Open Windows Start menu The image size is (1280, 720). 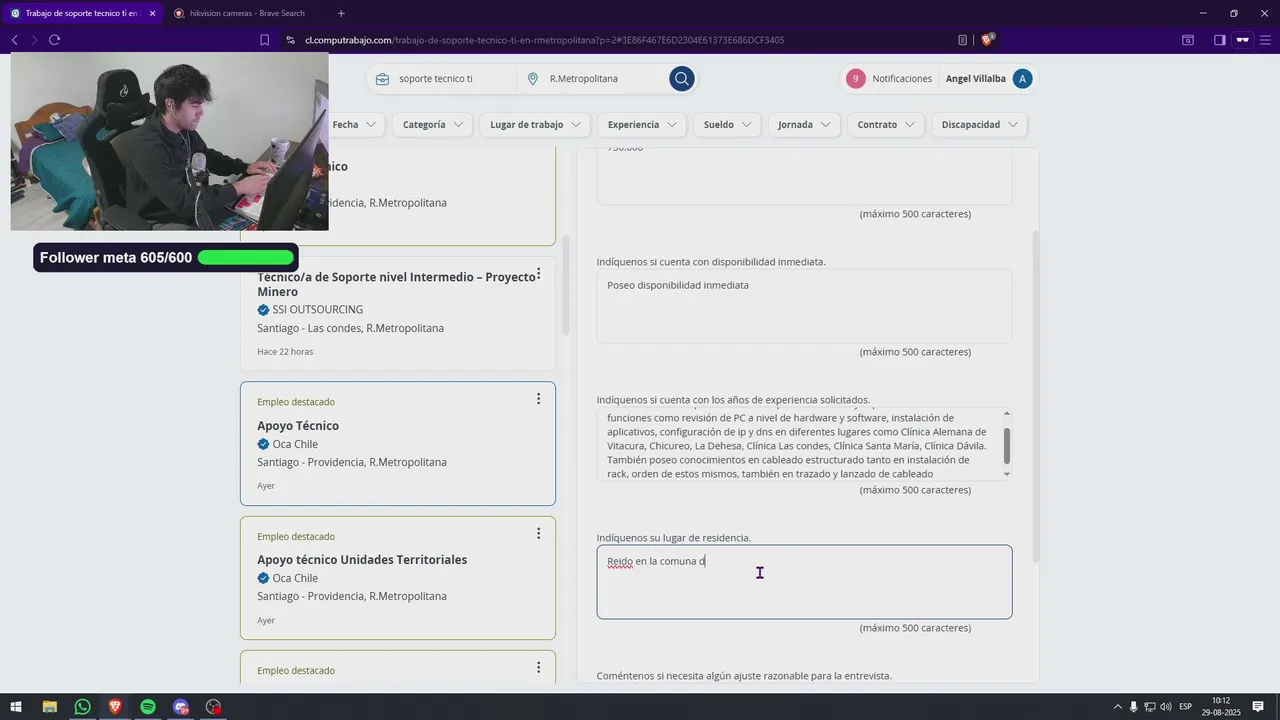tap(16, 707)
